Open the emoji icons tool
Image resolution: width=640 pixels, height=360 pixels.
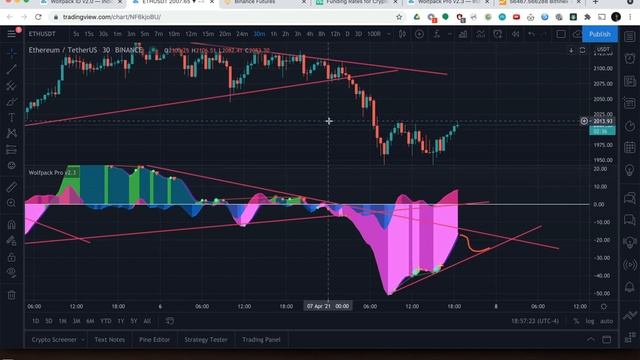pos(11,166)
